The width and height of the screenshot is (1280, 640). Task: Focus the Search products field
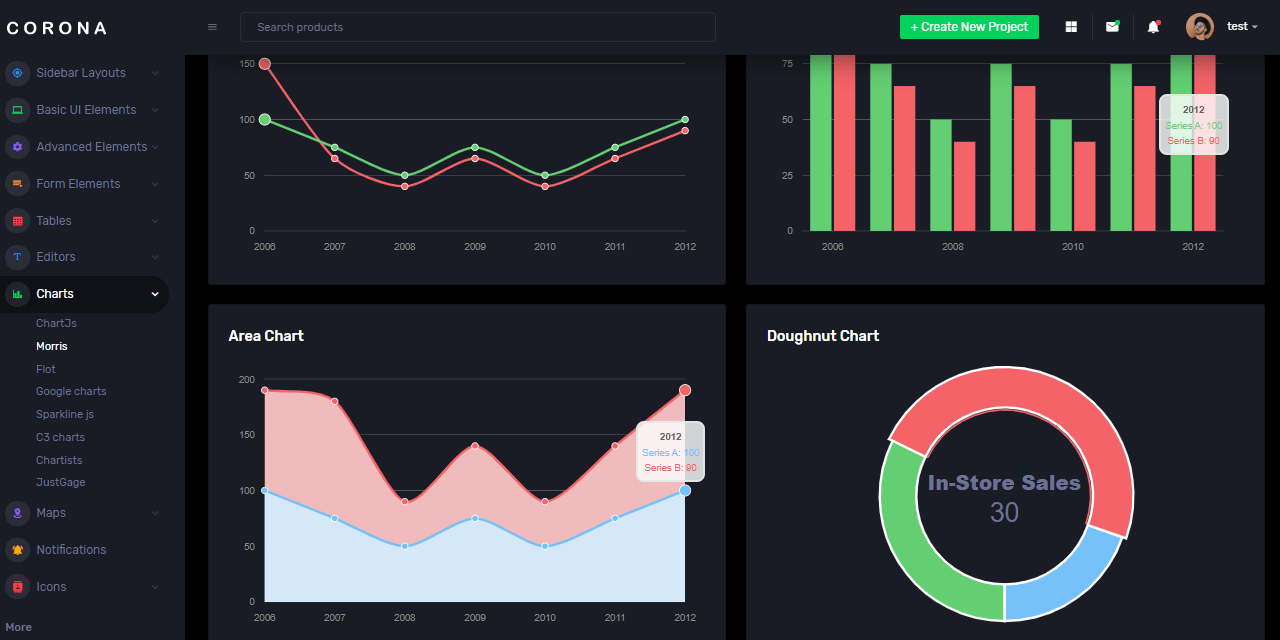(478, 27)
